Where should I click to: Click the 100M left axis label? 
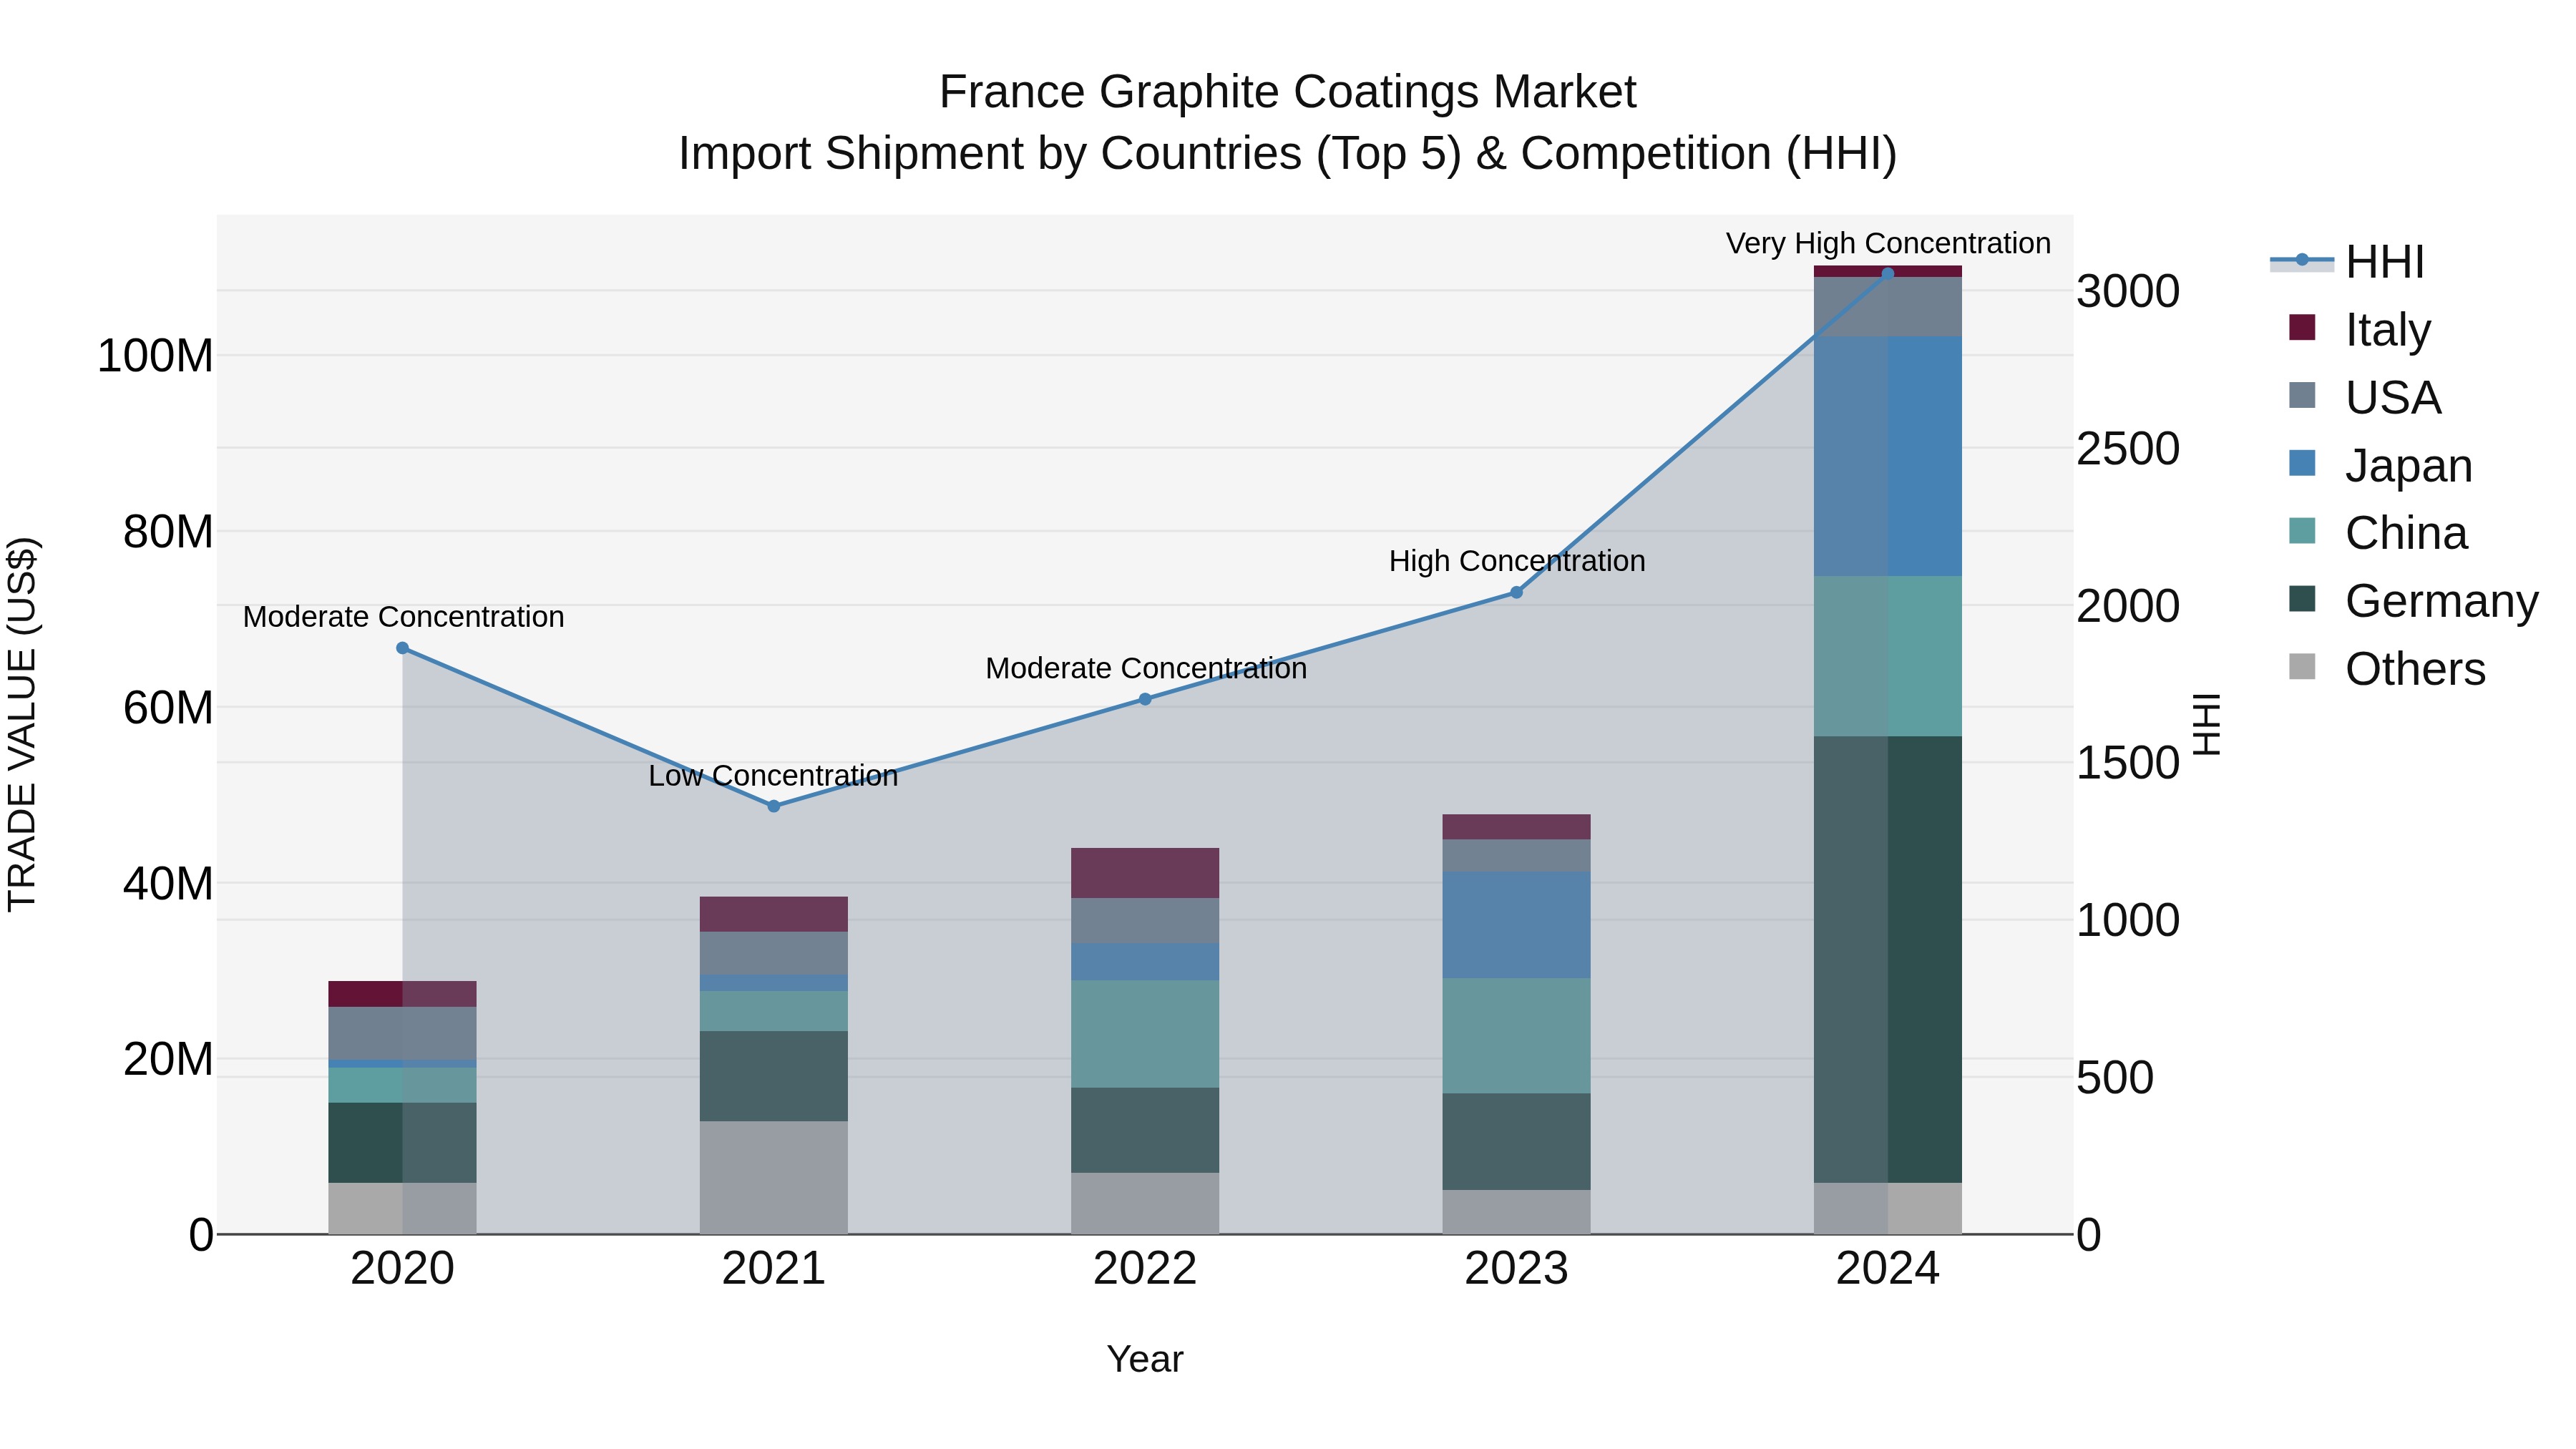[155, 356]
